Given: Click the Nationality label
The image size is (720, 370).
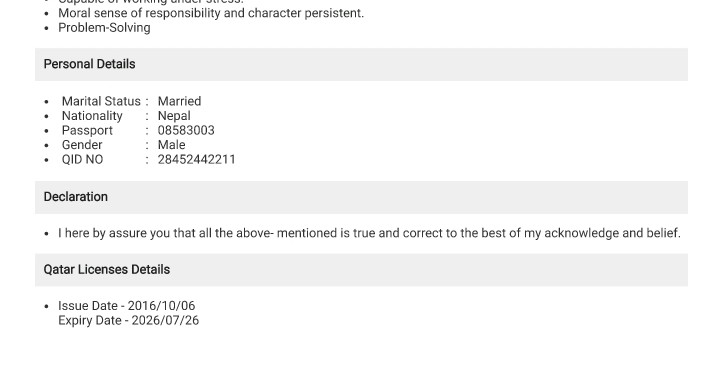Looking at the screenshot, I should pos(92,116).
